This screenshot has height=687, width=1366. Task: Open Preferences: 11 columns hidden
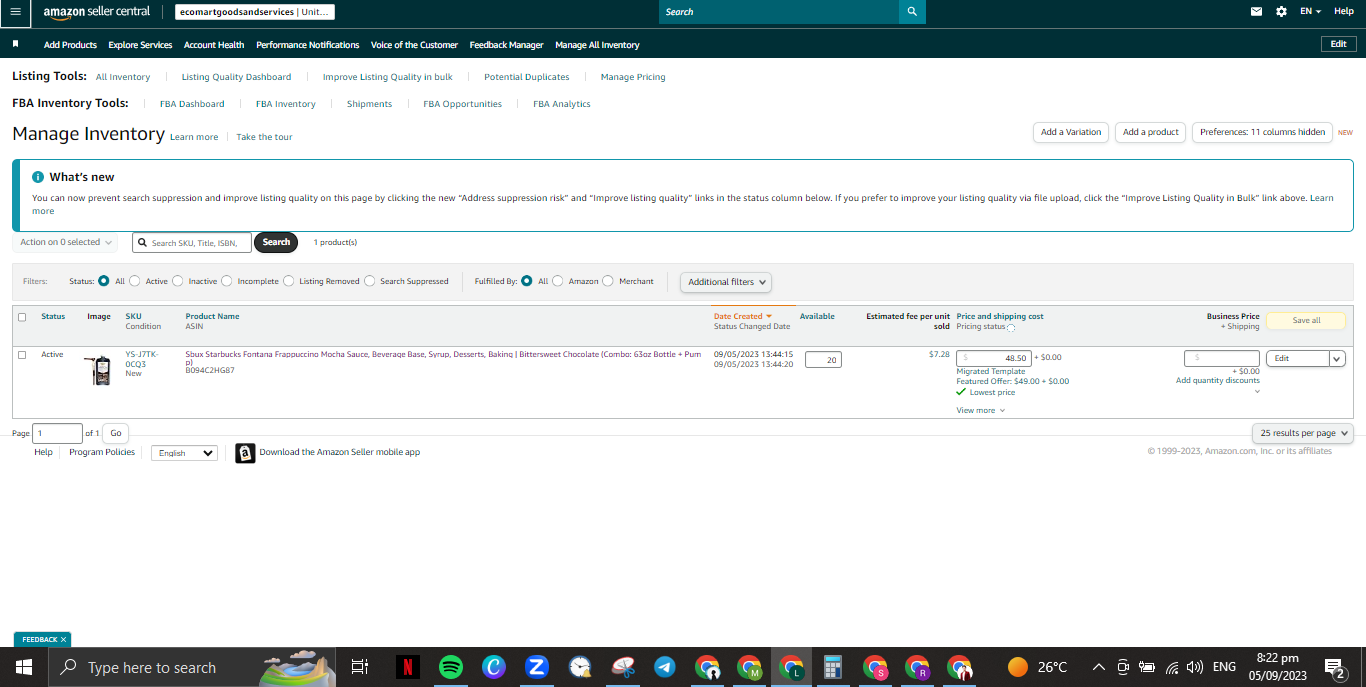[x=1262, y=132]
